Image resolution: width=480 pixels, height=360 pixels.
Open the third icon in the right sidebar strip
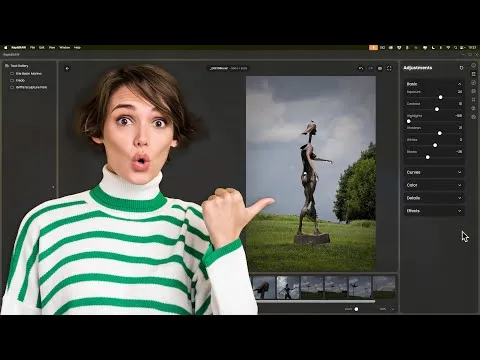pyautogui.click(x=473, y=82)
